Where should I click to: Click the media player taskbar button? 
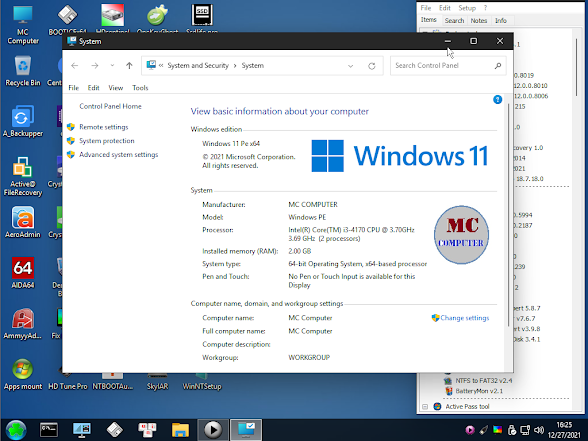(x=213, y=430)
